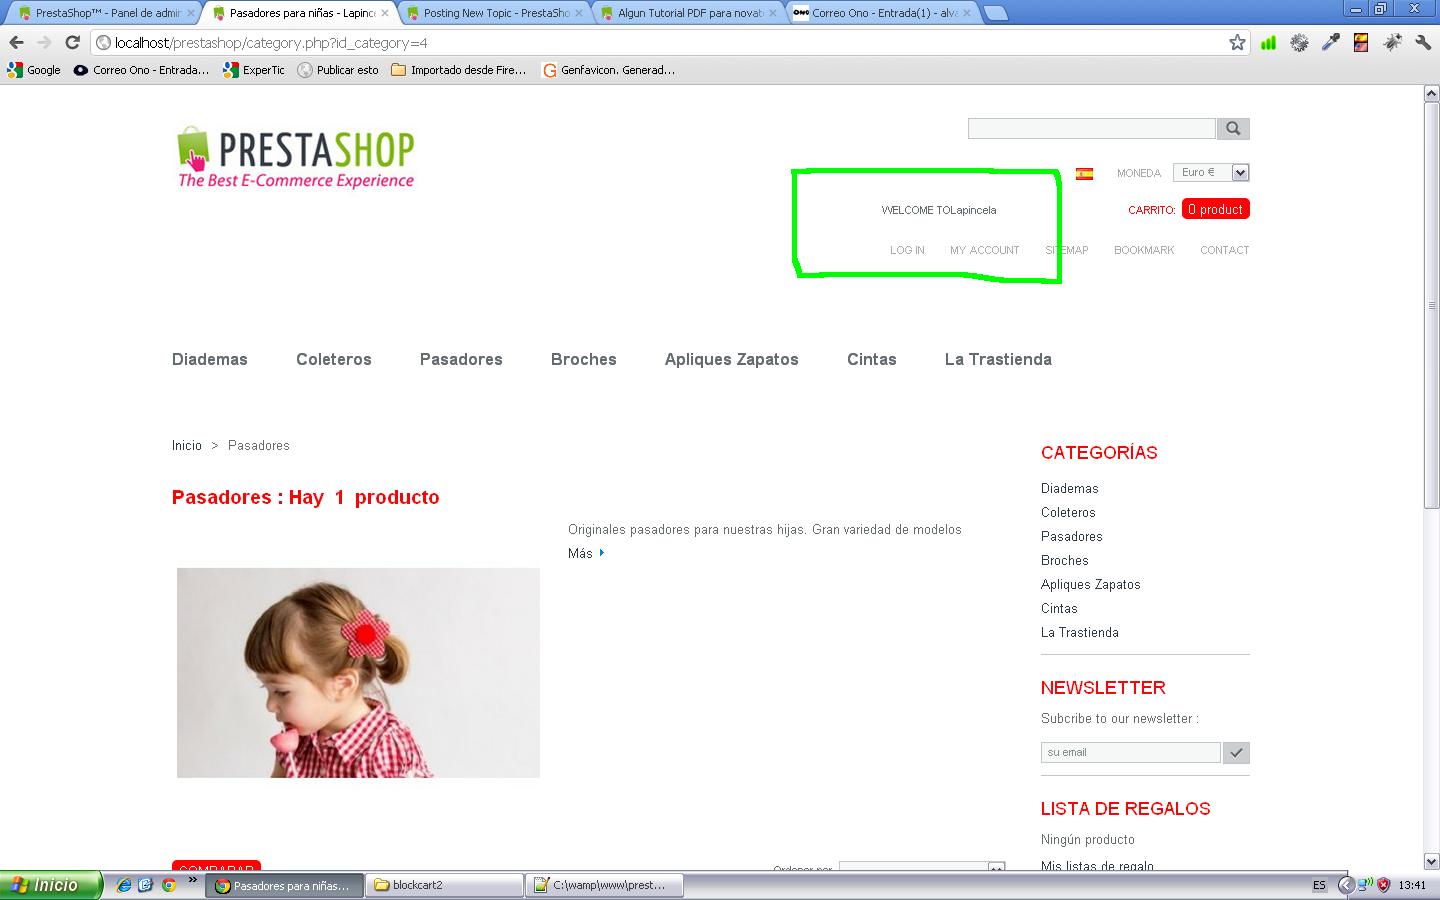The height and width of the screenshot is (900, 1440).
Task: Switch to blockcart2 folder in taskbar
Action: tap(446, 885)
